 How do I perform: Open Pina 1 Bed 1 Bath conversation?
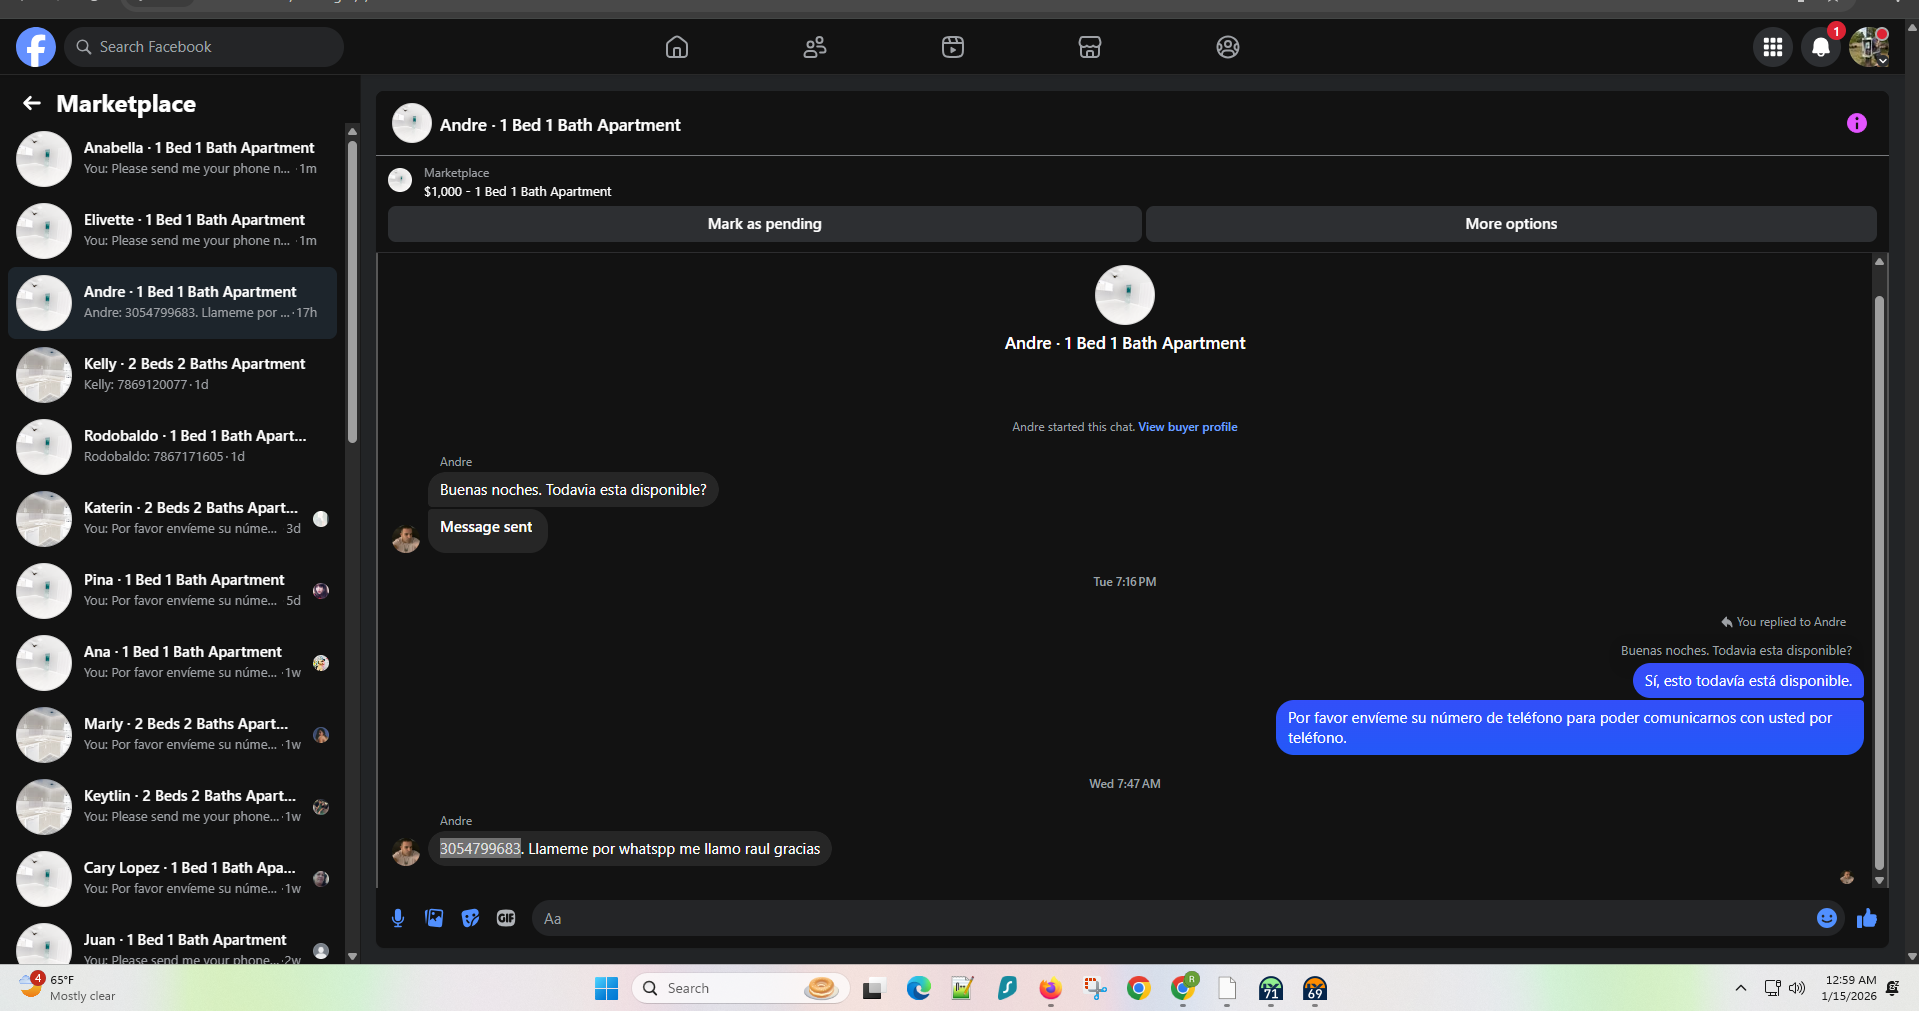tap(172, 591)
